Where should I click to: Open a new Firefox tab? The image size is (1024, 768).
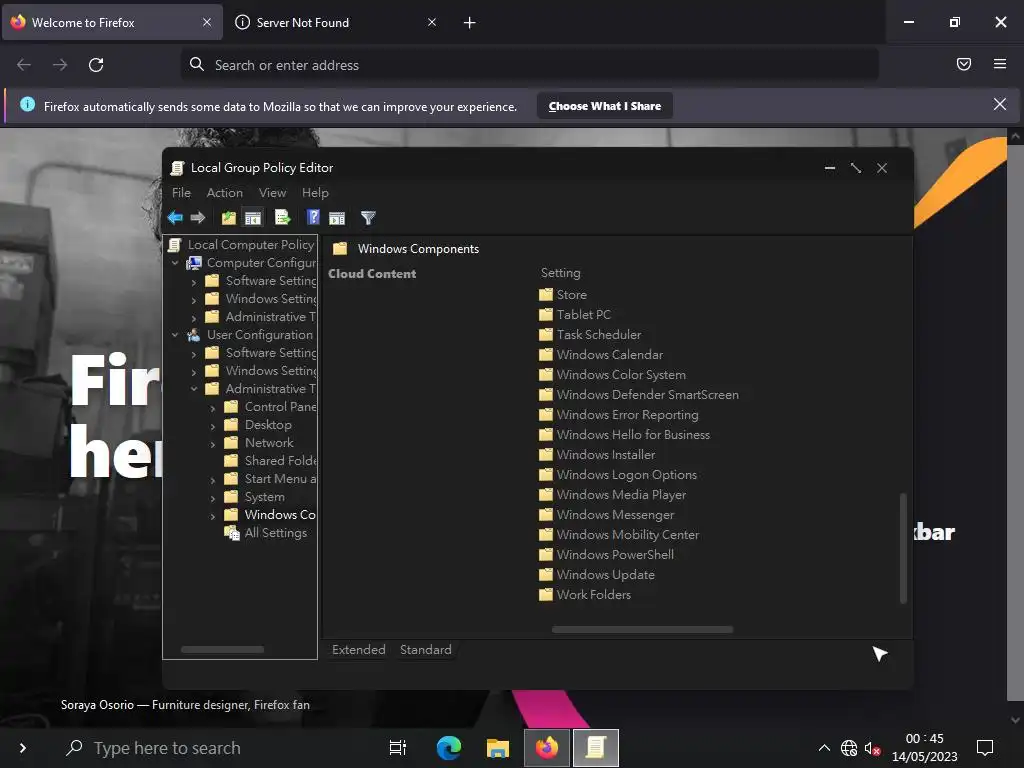[x=469, y=23]
